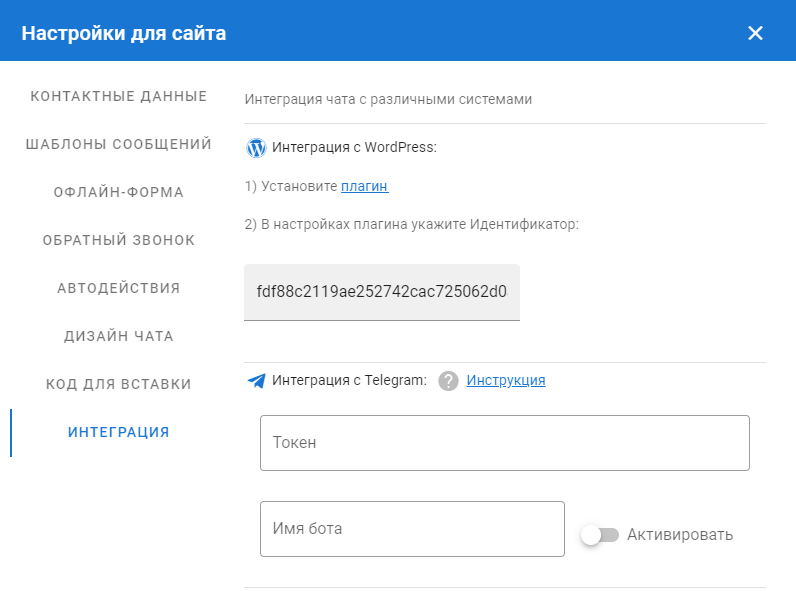796x591 pixels.
Task: Close the site settings dialog
Action: (755, 33)
